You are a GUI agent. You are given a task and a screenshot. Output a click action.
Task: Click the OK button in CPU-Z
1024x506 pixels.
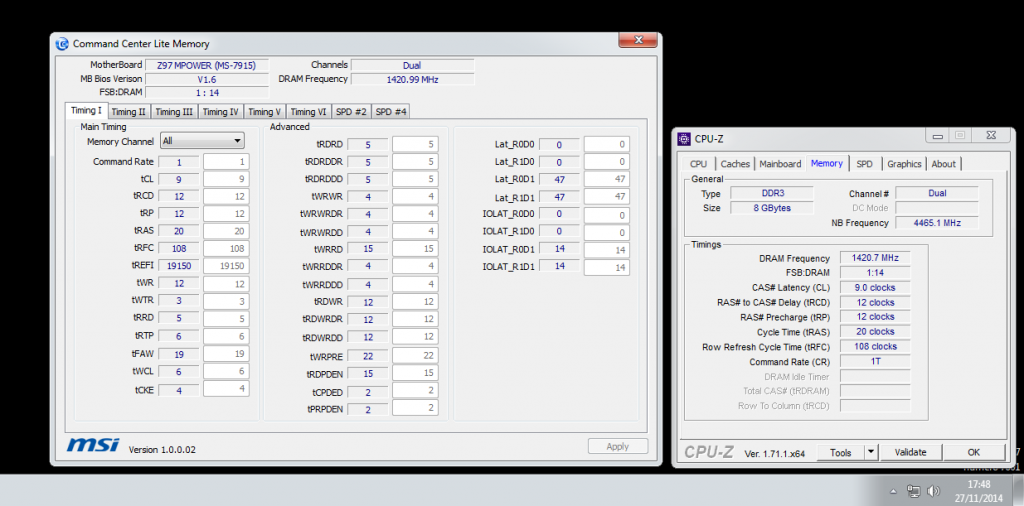coord(974,452)
